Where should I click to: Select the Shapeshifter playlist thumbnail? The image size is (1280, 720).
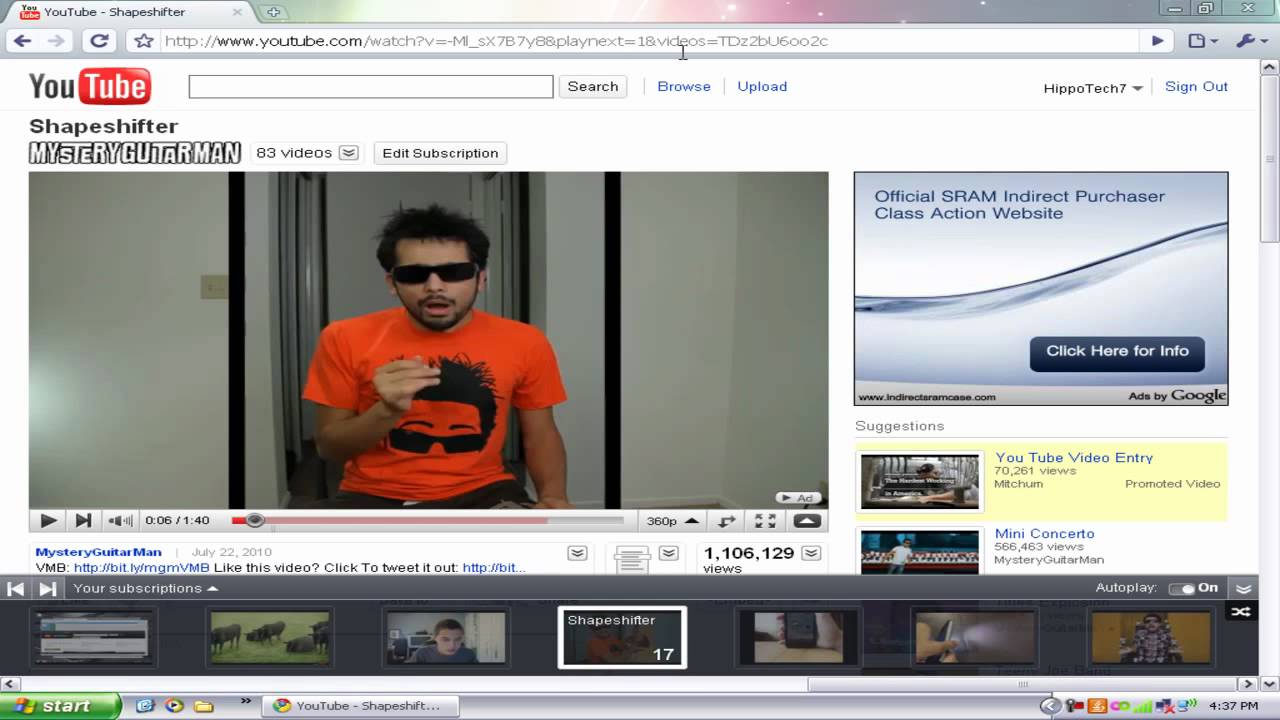tap(622, 637)
